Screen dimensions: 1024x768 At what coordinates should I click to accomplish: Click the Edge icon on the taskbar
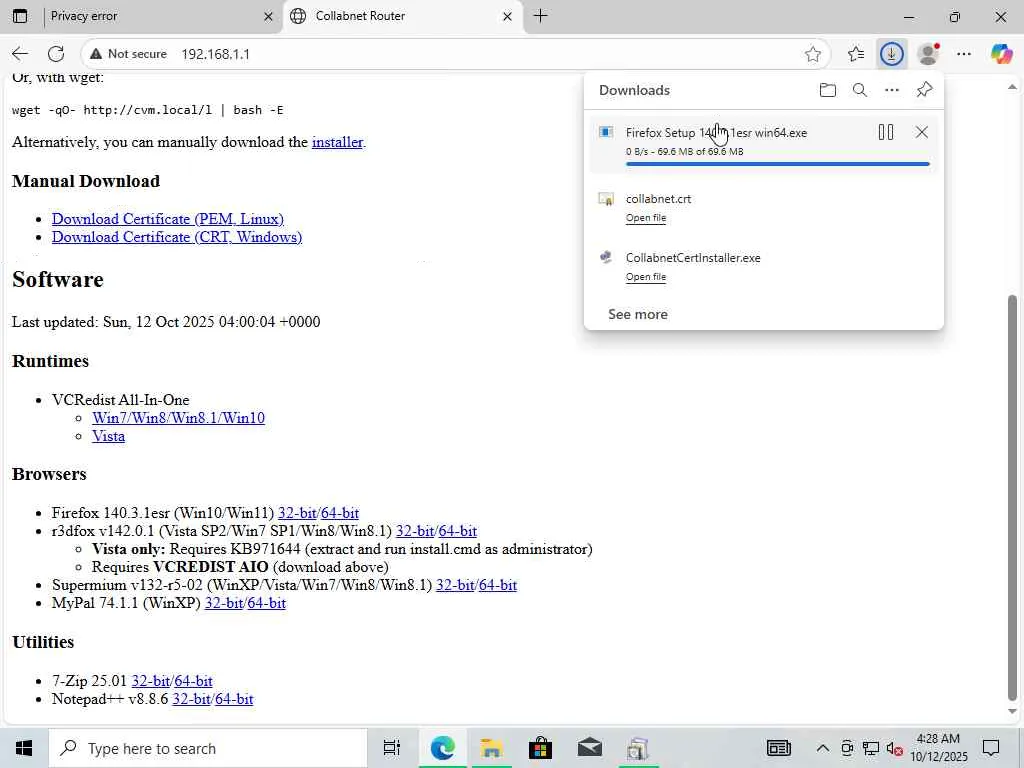click(442, 748)
